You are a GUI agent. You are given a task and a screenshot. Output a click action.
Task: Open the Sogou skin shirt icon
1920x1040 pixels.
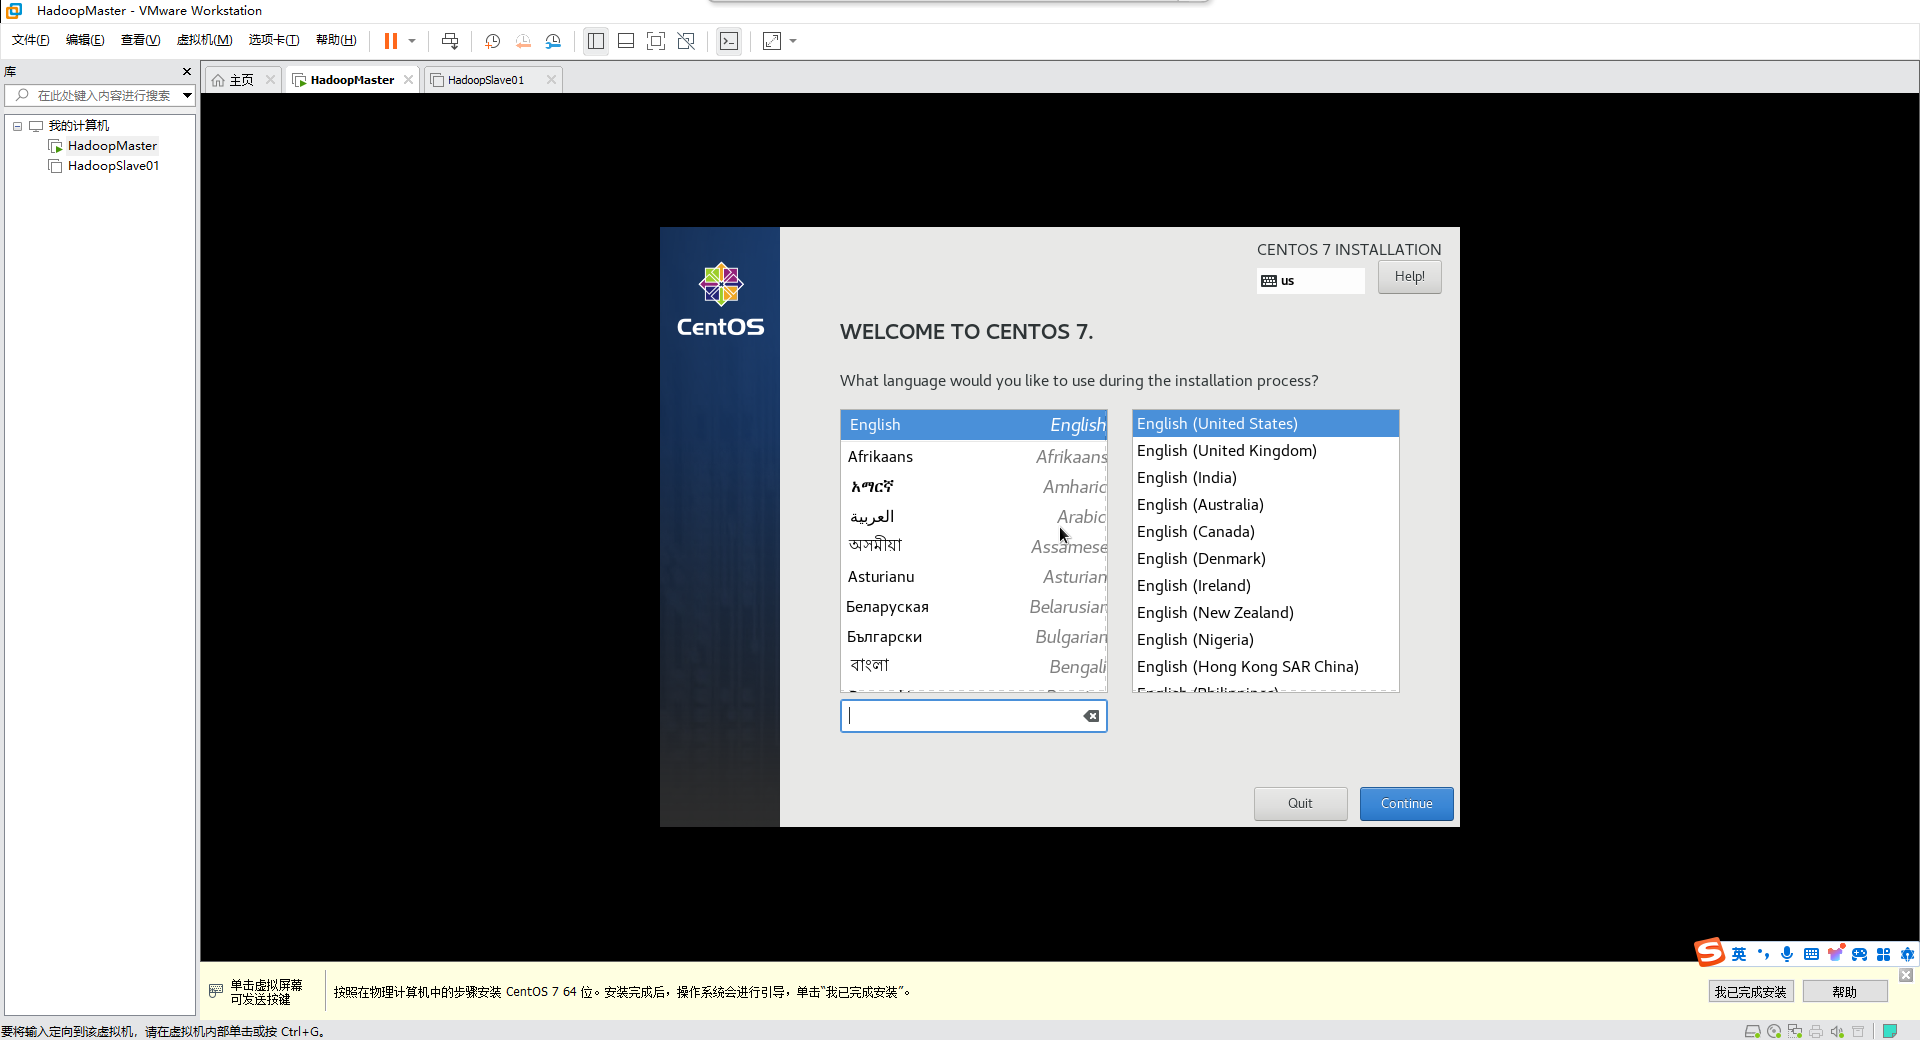click(1835, 953)
